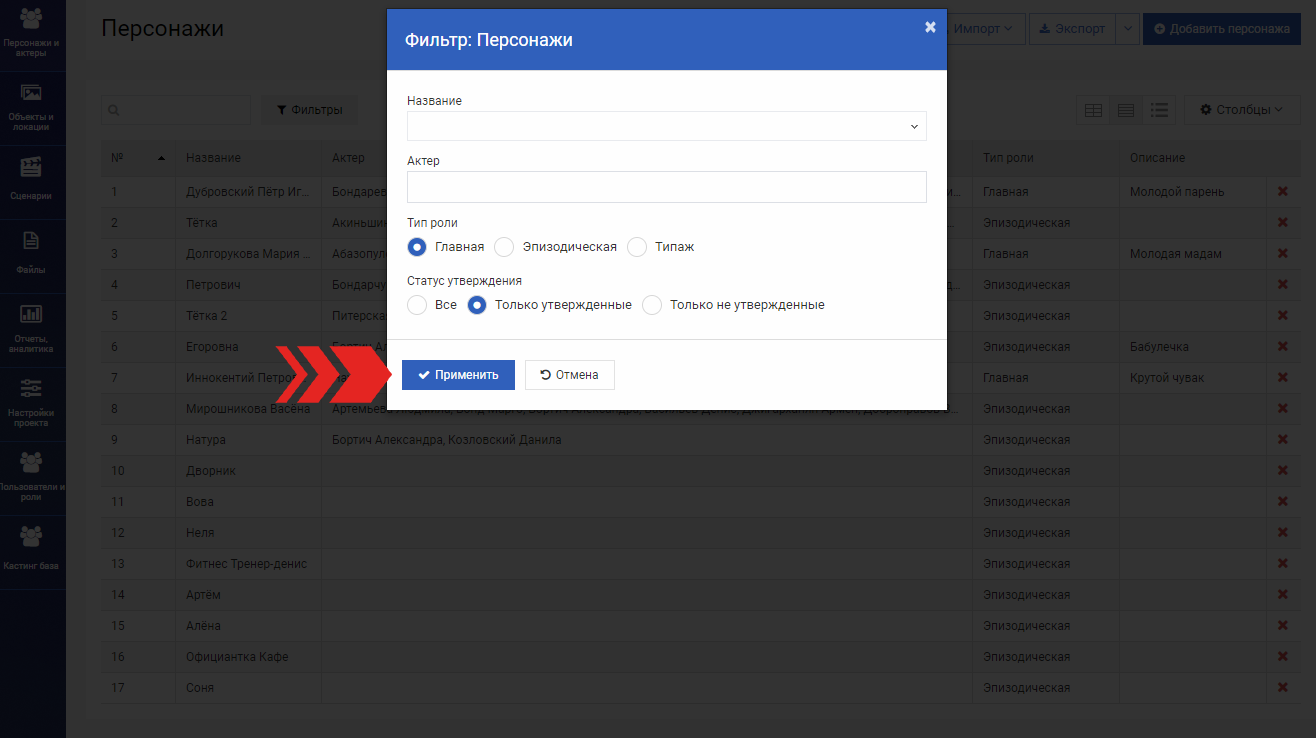Delete the Артём row with red X
This screenshot has height=738, width=1316.
pyautogui.click(x=1283, y=594)
